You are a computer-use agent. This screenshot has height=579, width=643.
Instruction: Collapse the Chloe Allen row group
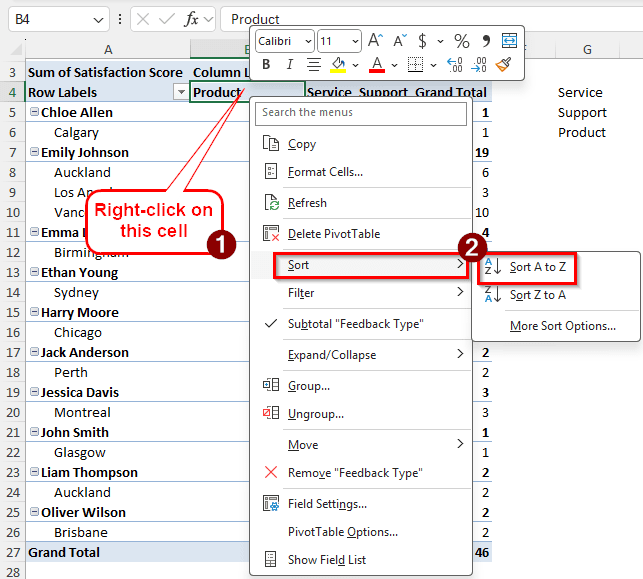coord(34,113)
